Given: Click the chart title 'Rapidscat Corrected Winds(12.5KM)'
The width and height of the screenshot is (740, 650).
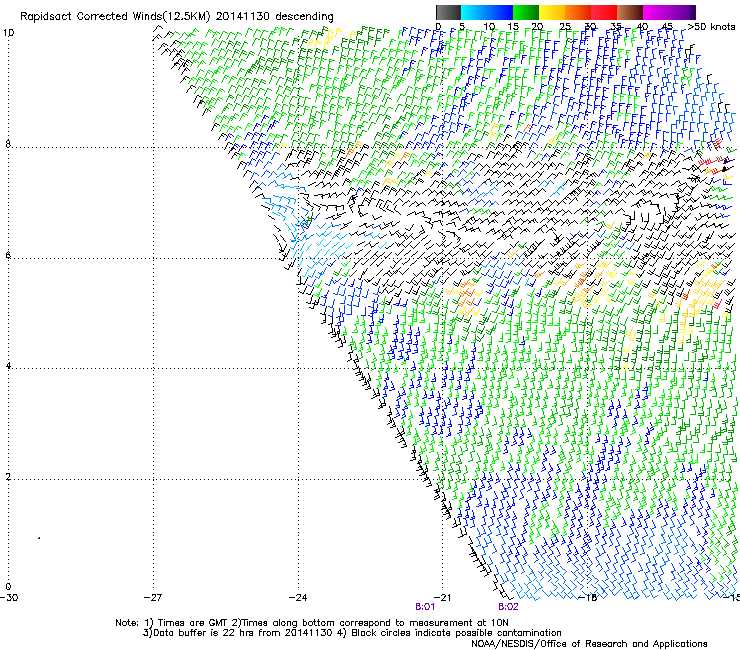Looking at the screenshot, I should [115, 17].
